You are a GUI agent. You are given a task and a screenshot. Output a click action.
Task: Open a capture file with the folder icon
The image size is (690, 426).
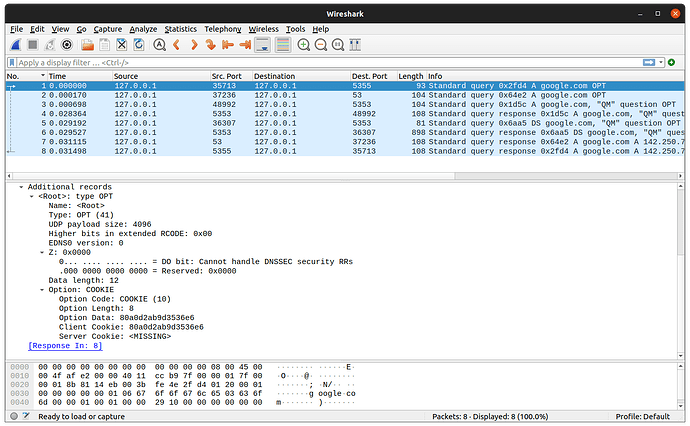88,45
